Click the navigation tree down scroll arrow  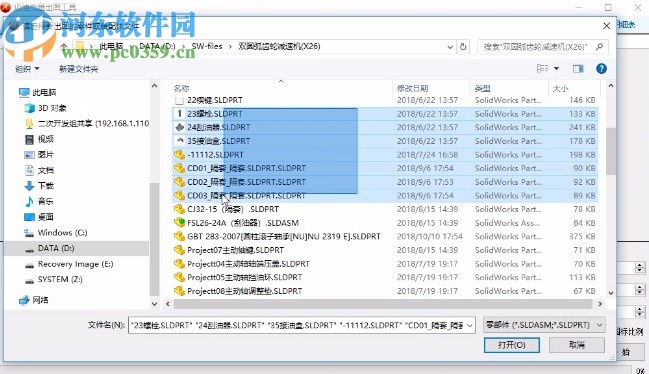pyautogui.click(x=154, y=304)
